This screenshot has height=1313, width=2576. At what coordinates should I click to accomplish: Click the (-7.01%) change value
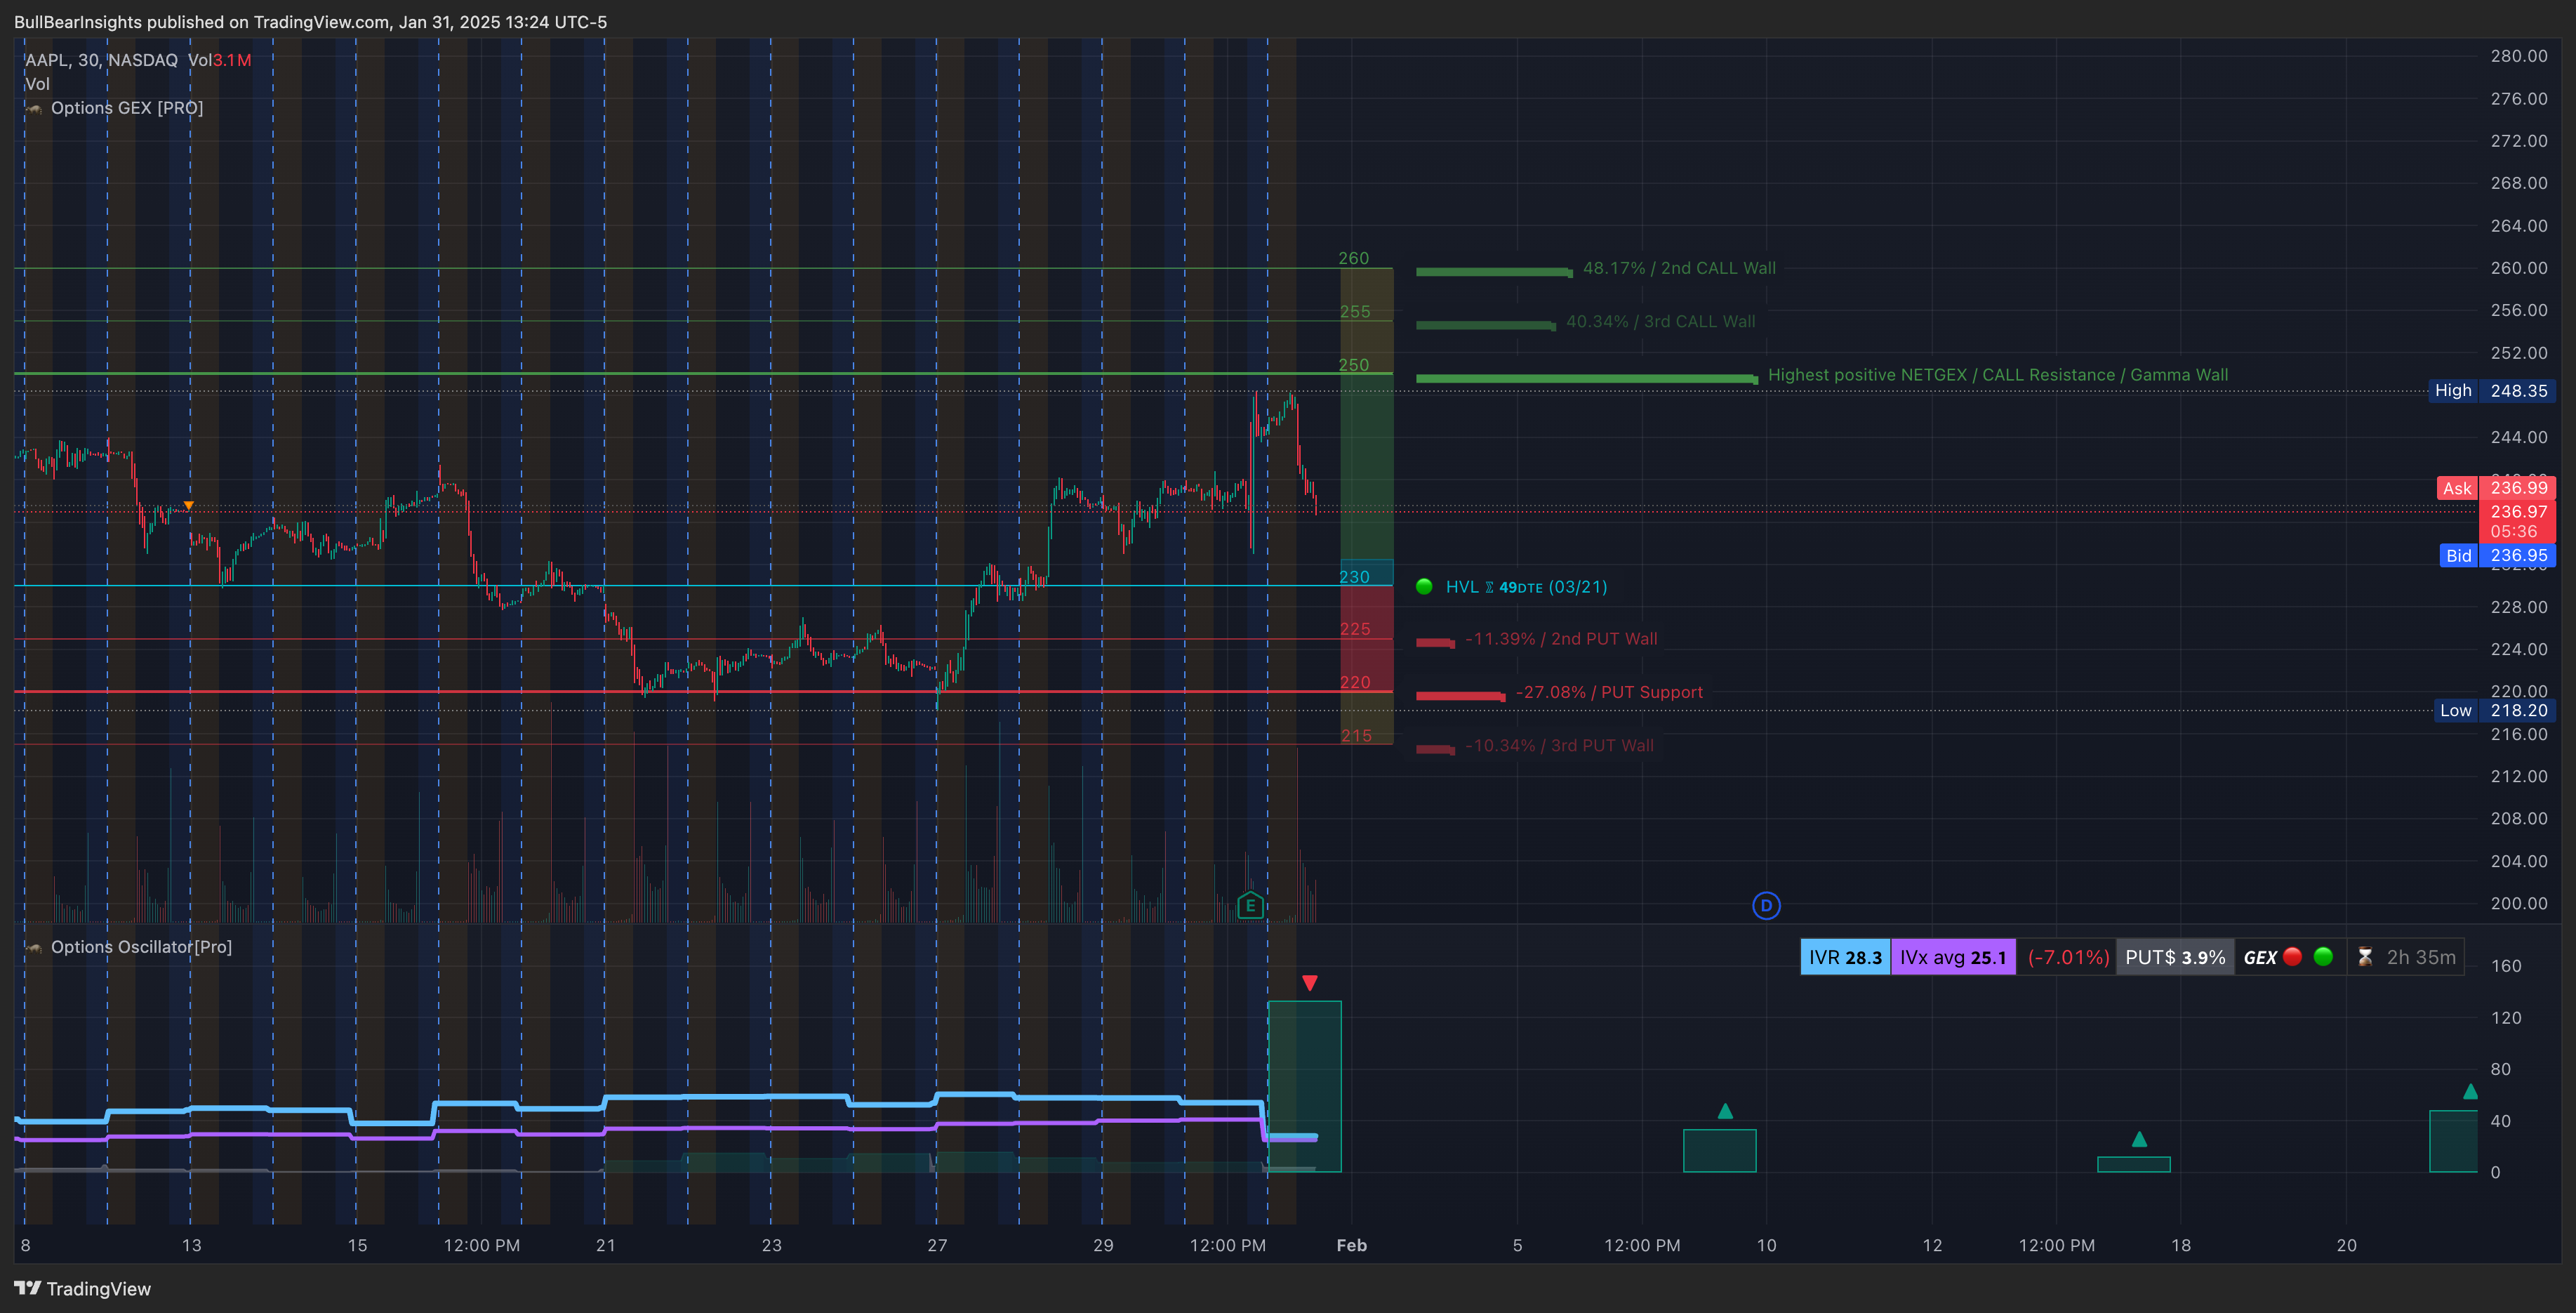pos(2068,957)
